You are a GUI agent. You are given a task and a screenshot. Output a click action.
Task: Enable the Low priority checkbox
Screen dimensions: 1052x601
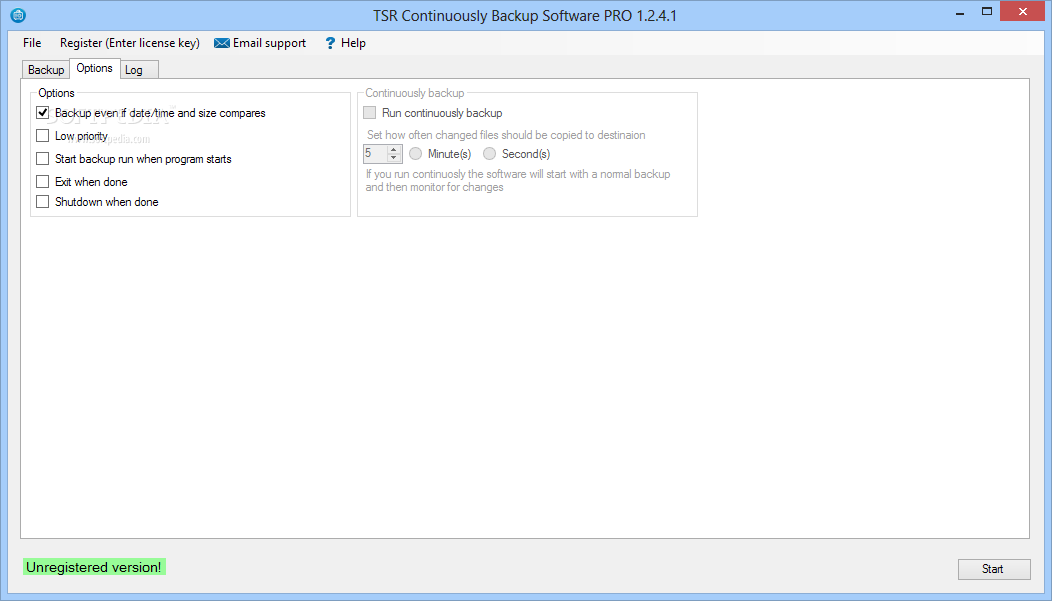[42, 135]
